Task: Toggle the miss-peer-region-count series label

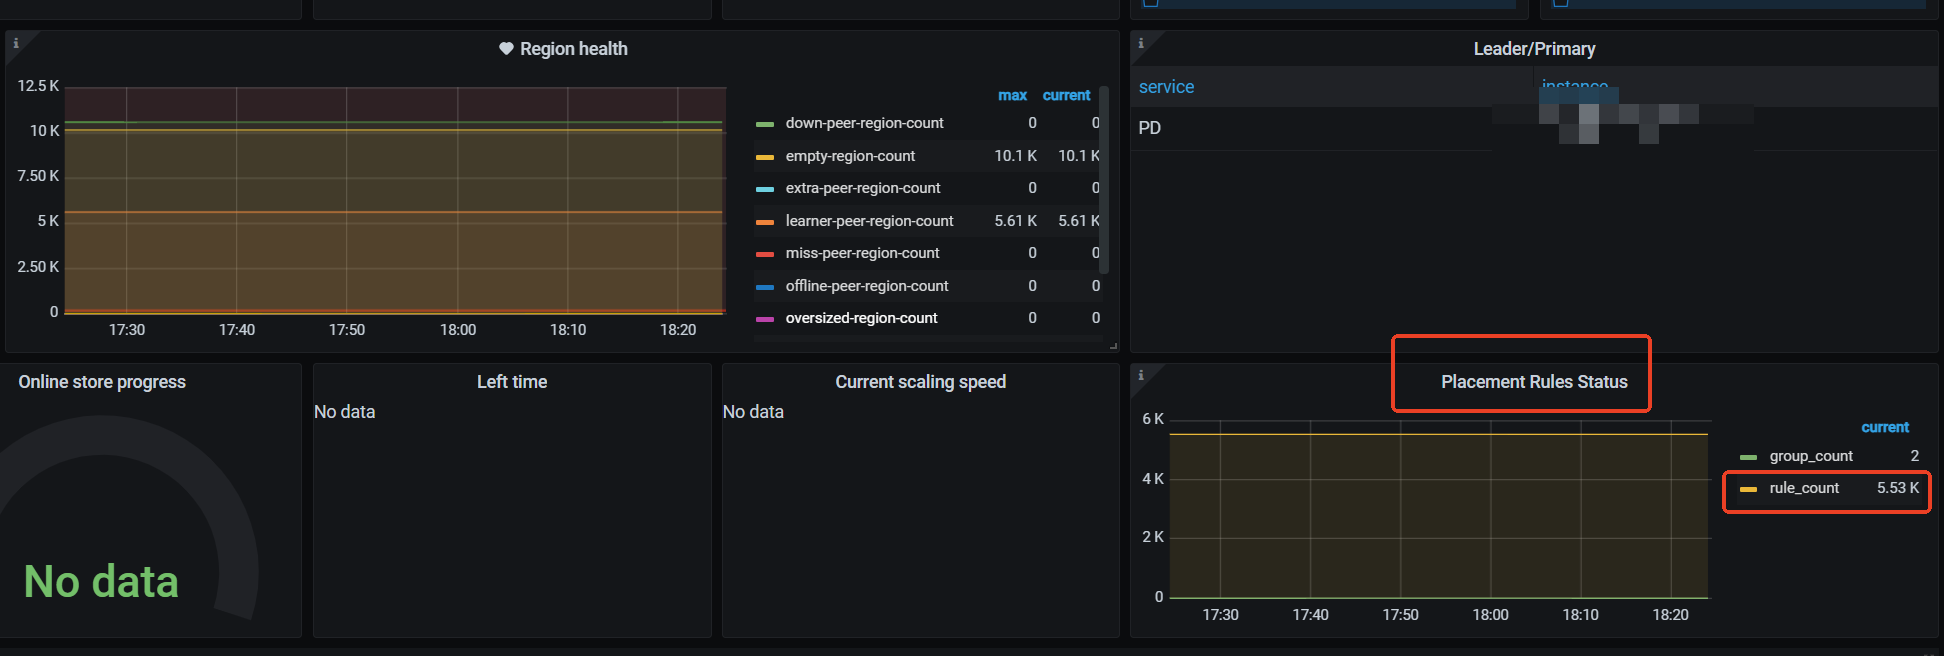Action: (862, 253)
